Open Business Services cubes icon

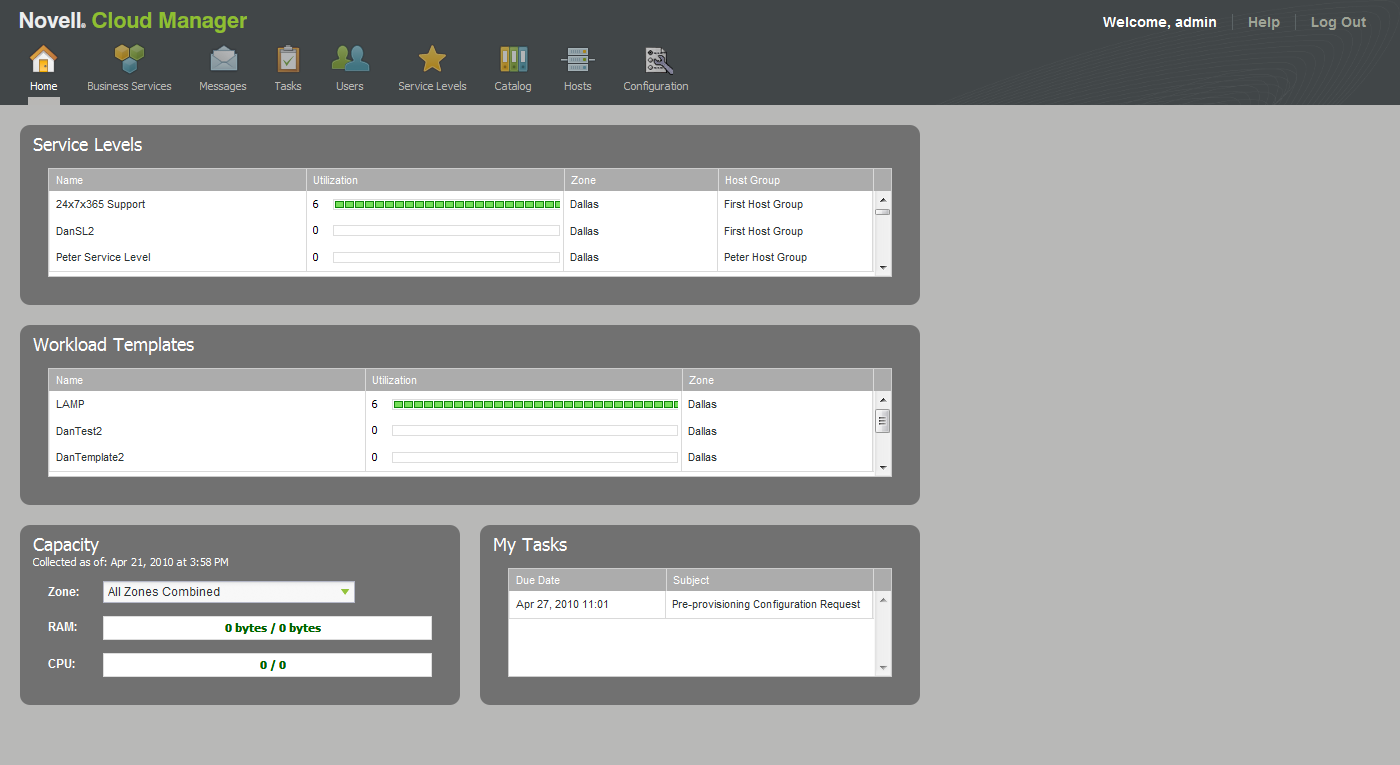129,59
